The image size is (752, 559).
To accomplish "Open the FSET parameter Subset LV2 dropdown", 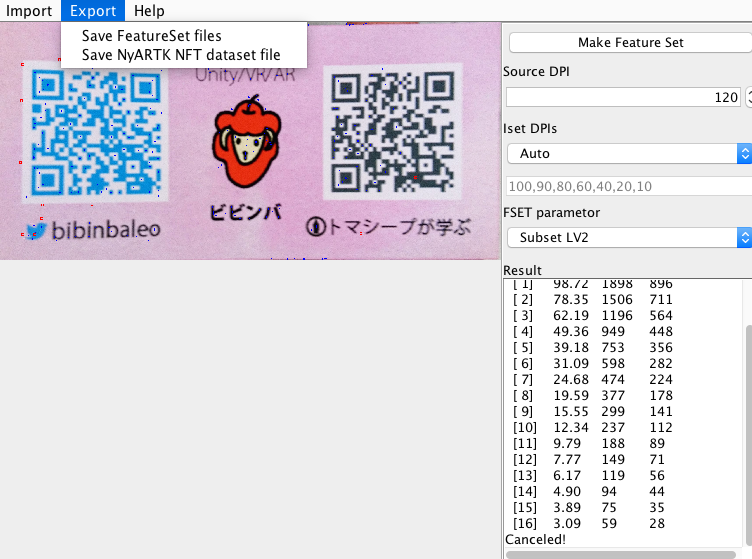I will pyautogui.click(x=629, y=237).
